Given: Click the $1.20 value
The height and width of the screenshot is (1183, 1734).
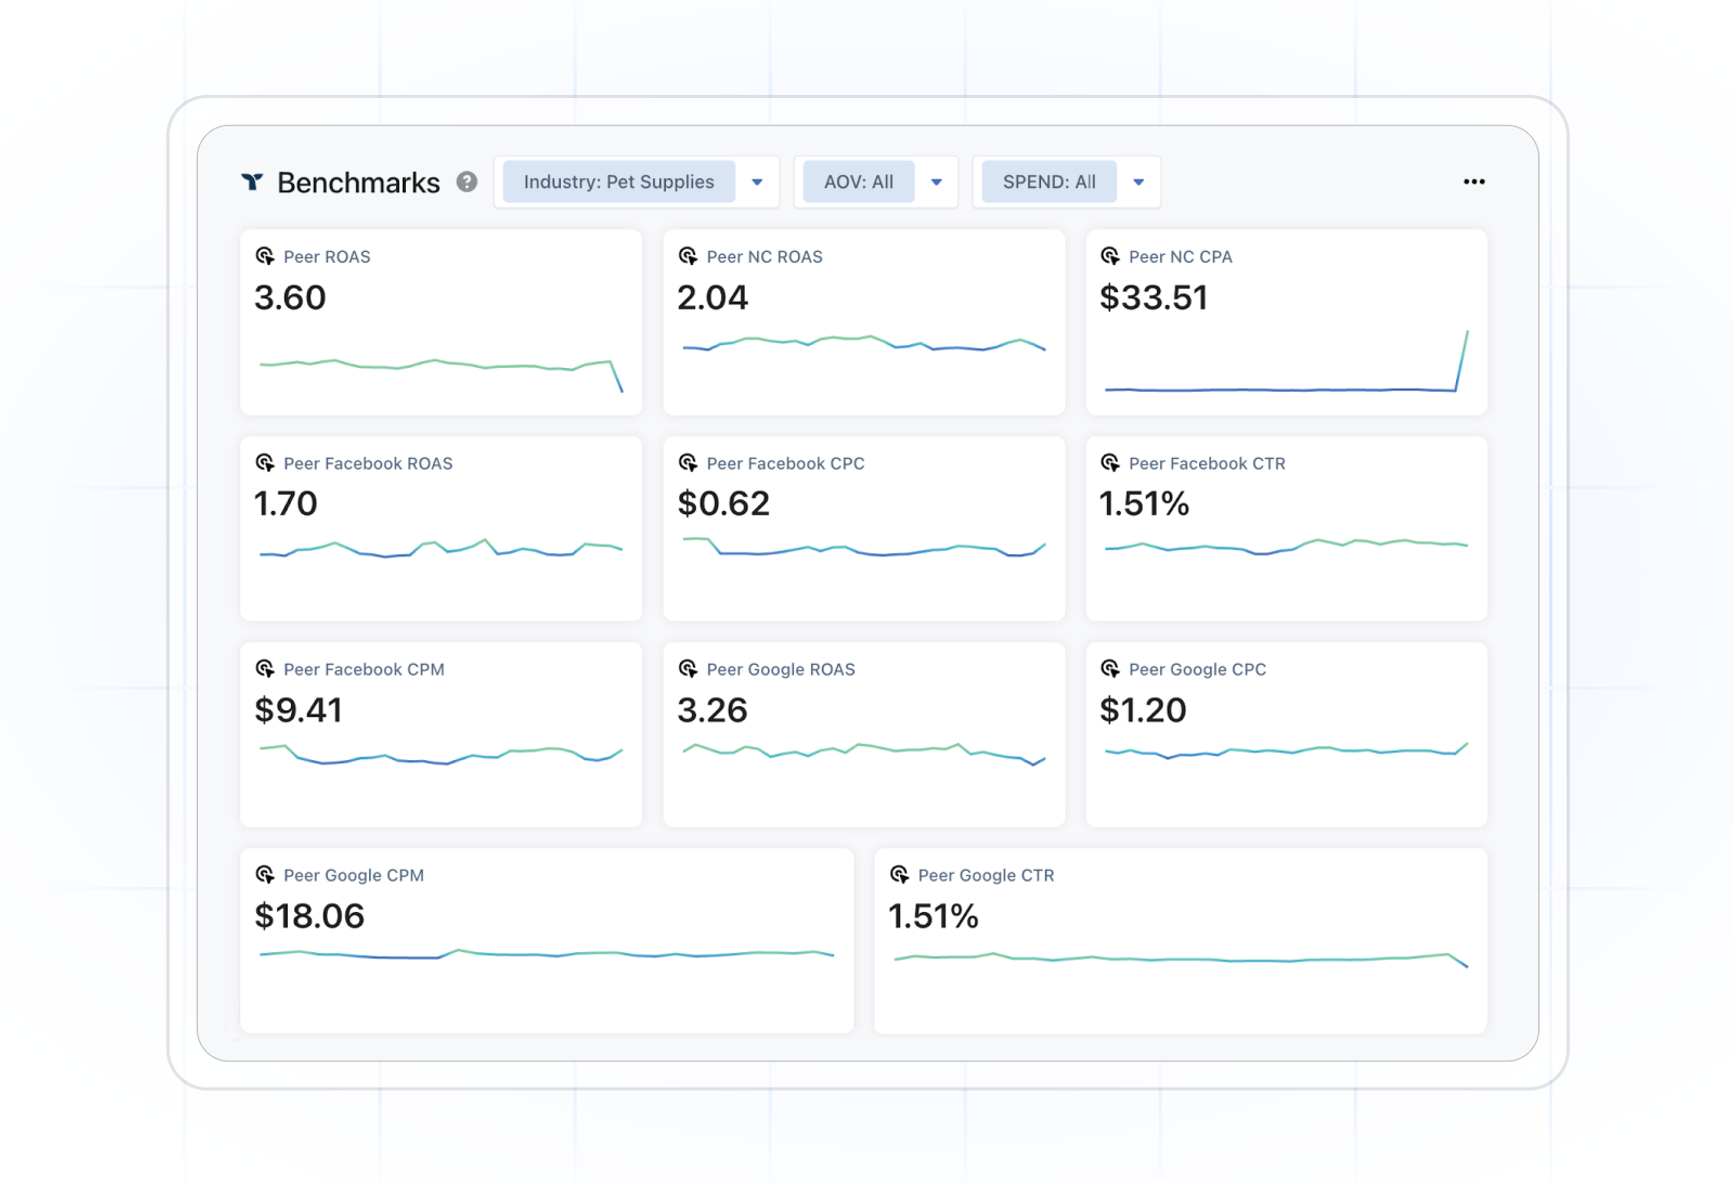Looking at the screenshot, I should pos(1143,710).
